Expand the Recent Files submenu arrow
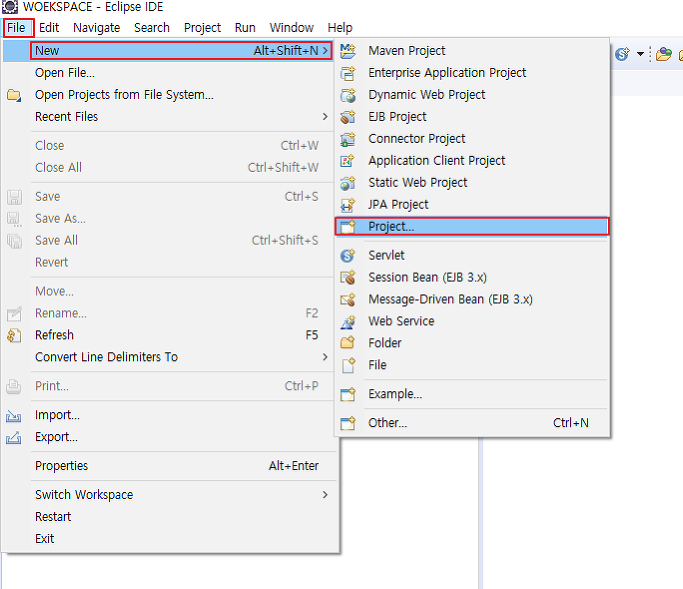683x589 pixels. tap(325, 116)
